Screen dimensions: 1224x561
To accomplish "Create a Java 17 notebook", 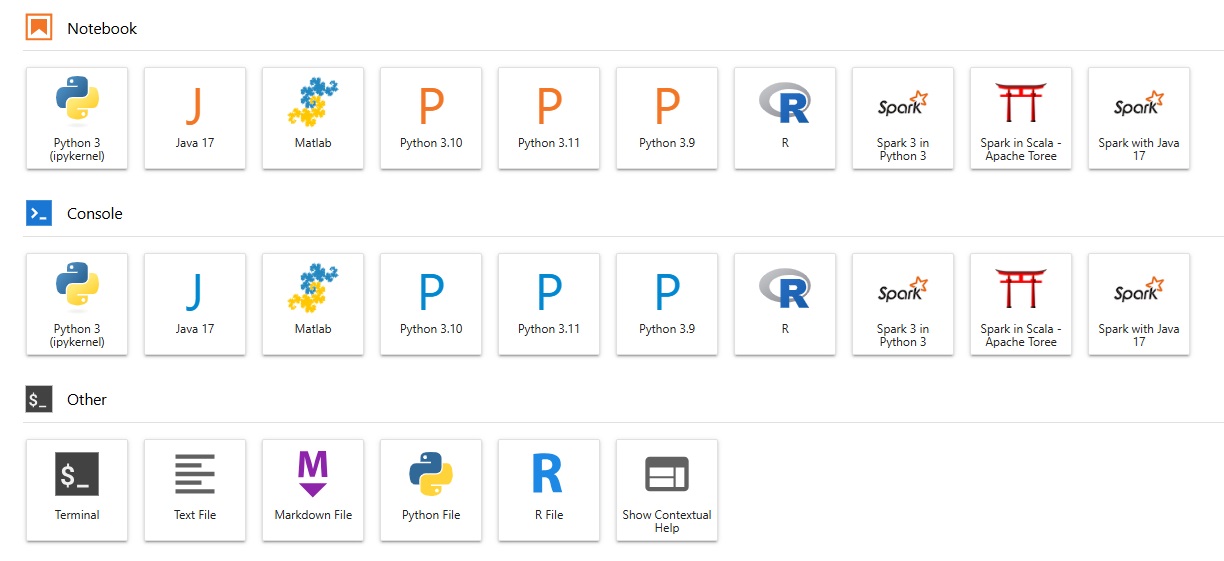I will tap(195, 117).
